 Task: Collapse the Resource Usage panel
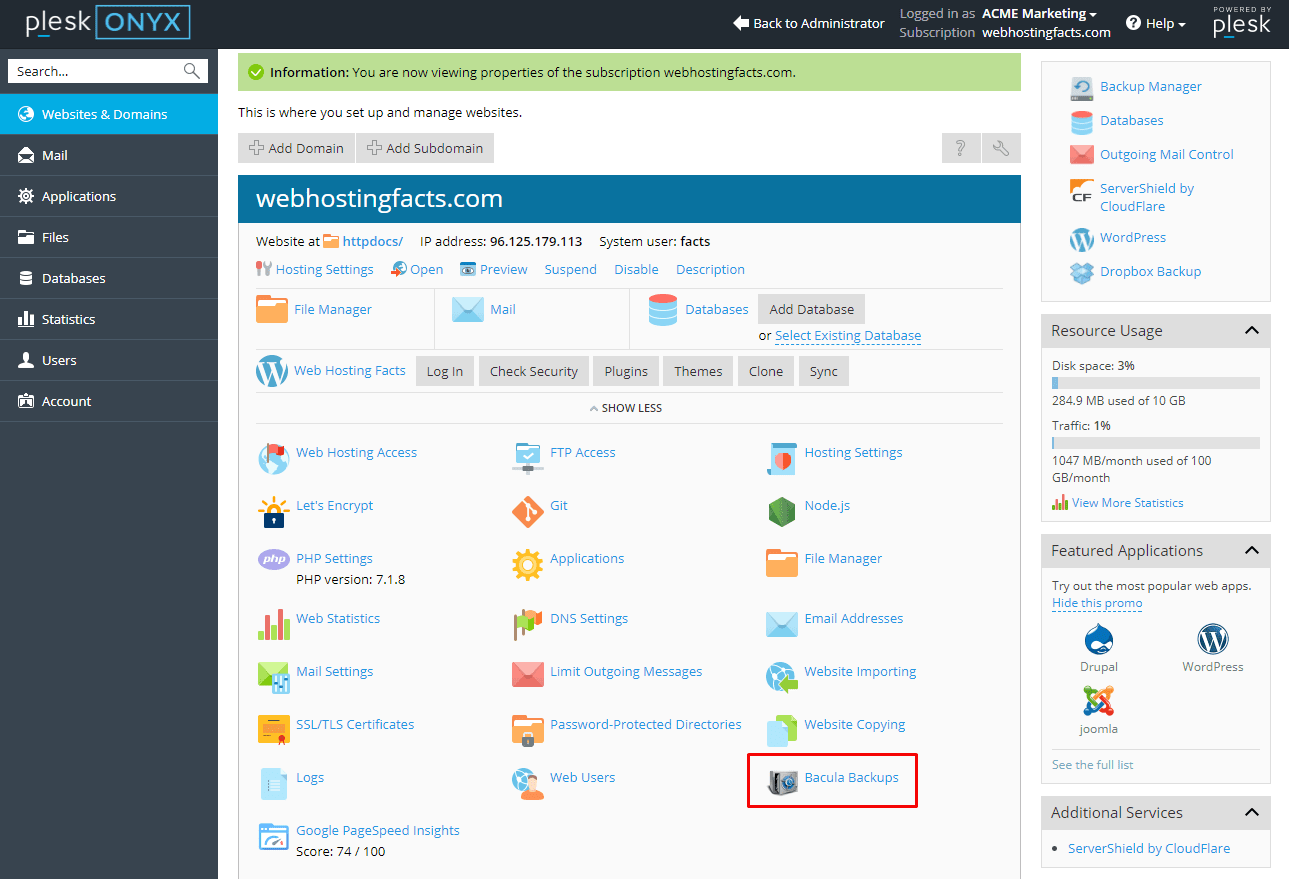pyautogui.click(x=1251, y=331)
